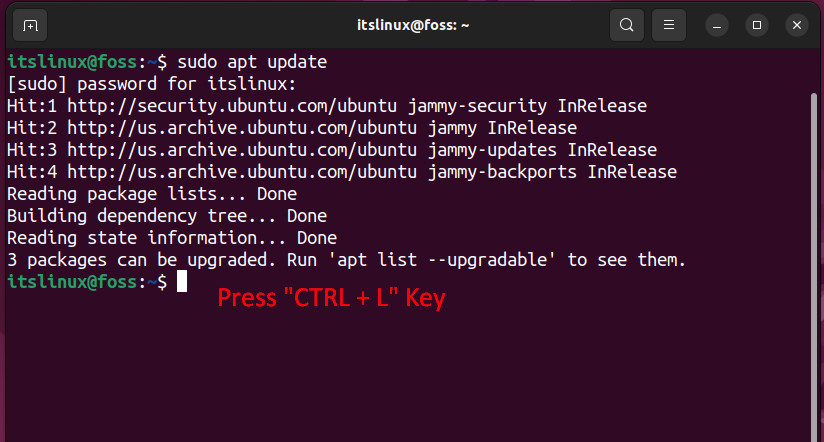Click the terminal vertical scrollbar
Screen dimensions: 824x442
[813, 265]
